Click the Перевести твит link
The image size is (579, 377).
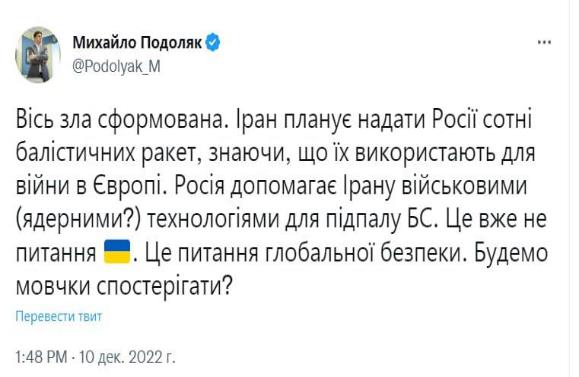(x=59, y=316)
